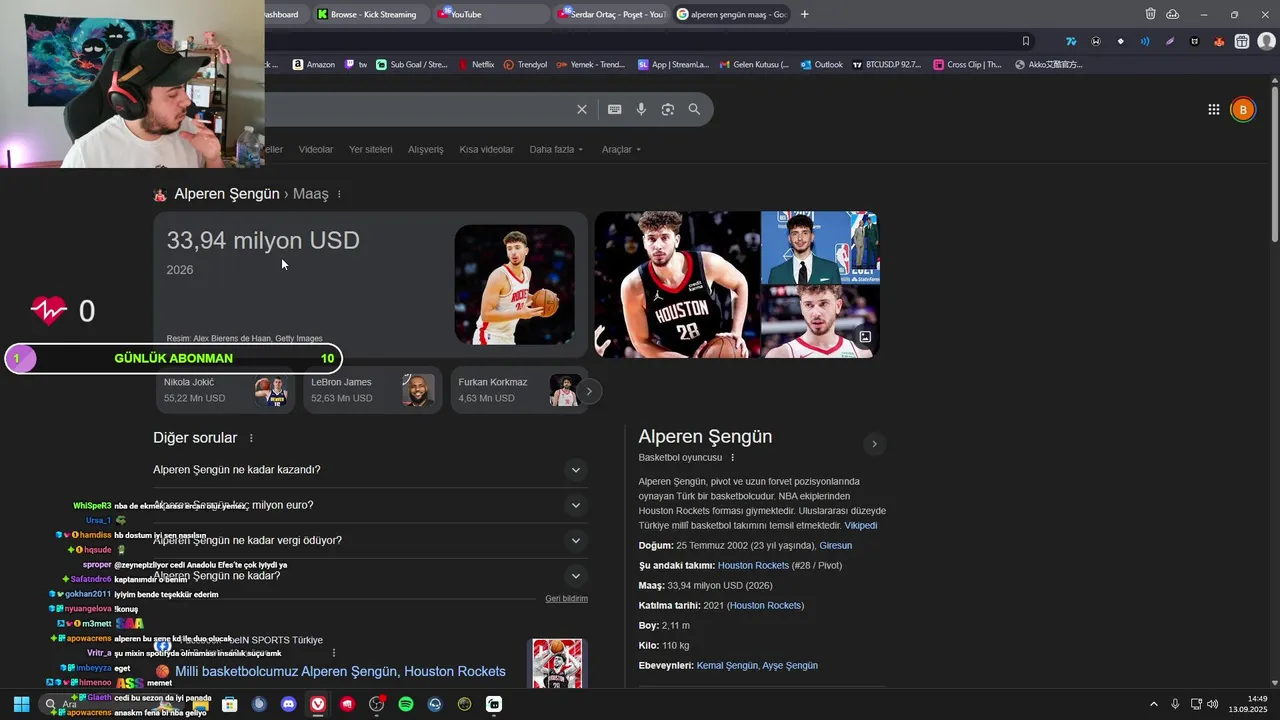Open the Ayşe Şengün parent link
The width and height of the screenshot is (1280, 720).
(790, 666)
